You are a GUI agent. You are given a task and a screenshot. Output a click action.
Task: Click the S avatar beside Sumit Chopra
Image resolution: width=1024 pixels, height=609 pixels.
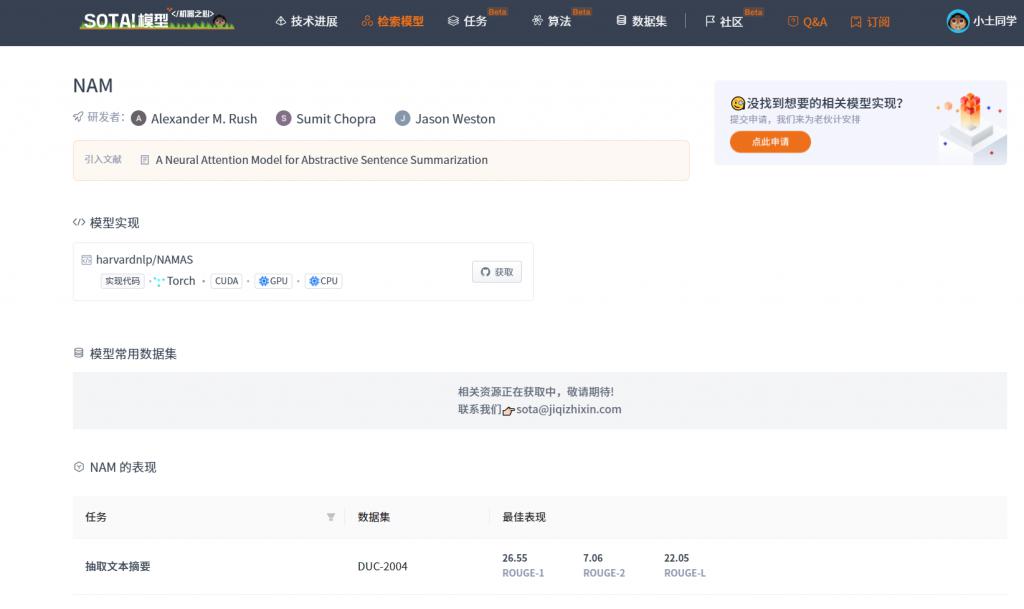coord(283,118)
